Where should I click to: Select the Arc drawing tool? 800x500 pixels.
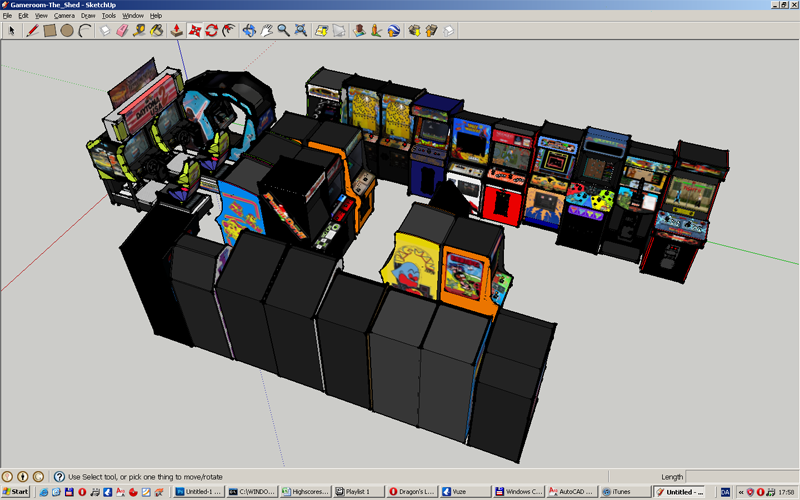84,31
